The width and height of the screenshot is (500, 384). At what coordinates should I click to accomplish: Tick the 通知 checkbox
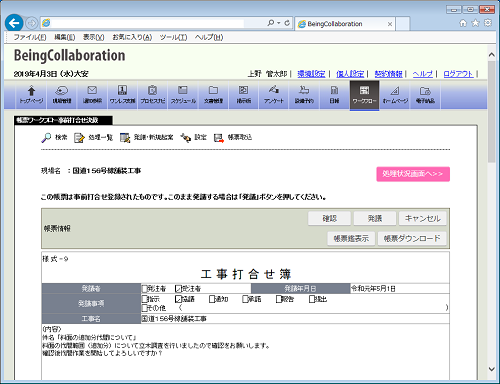click(212, 299)
